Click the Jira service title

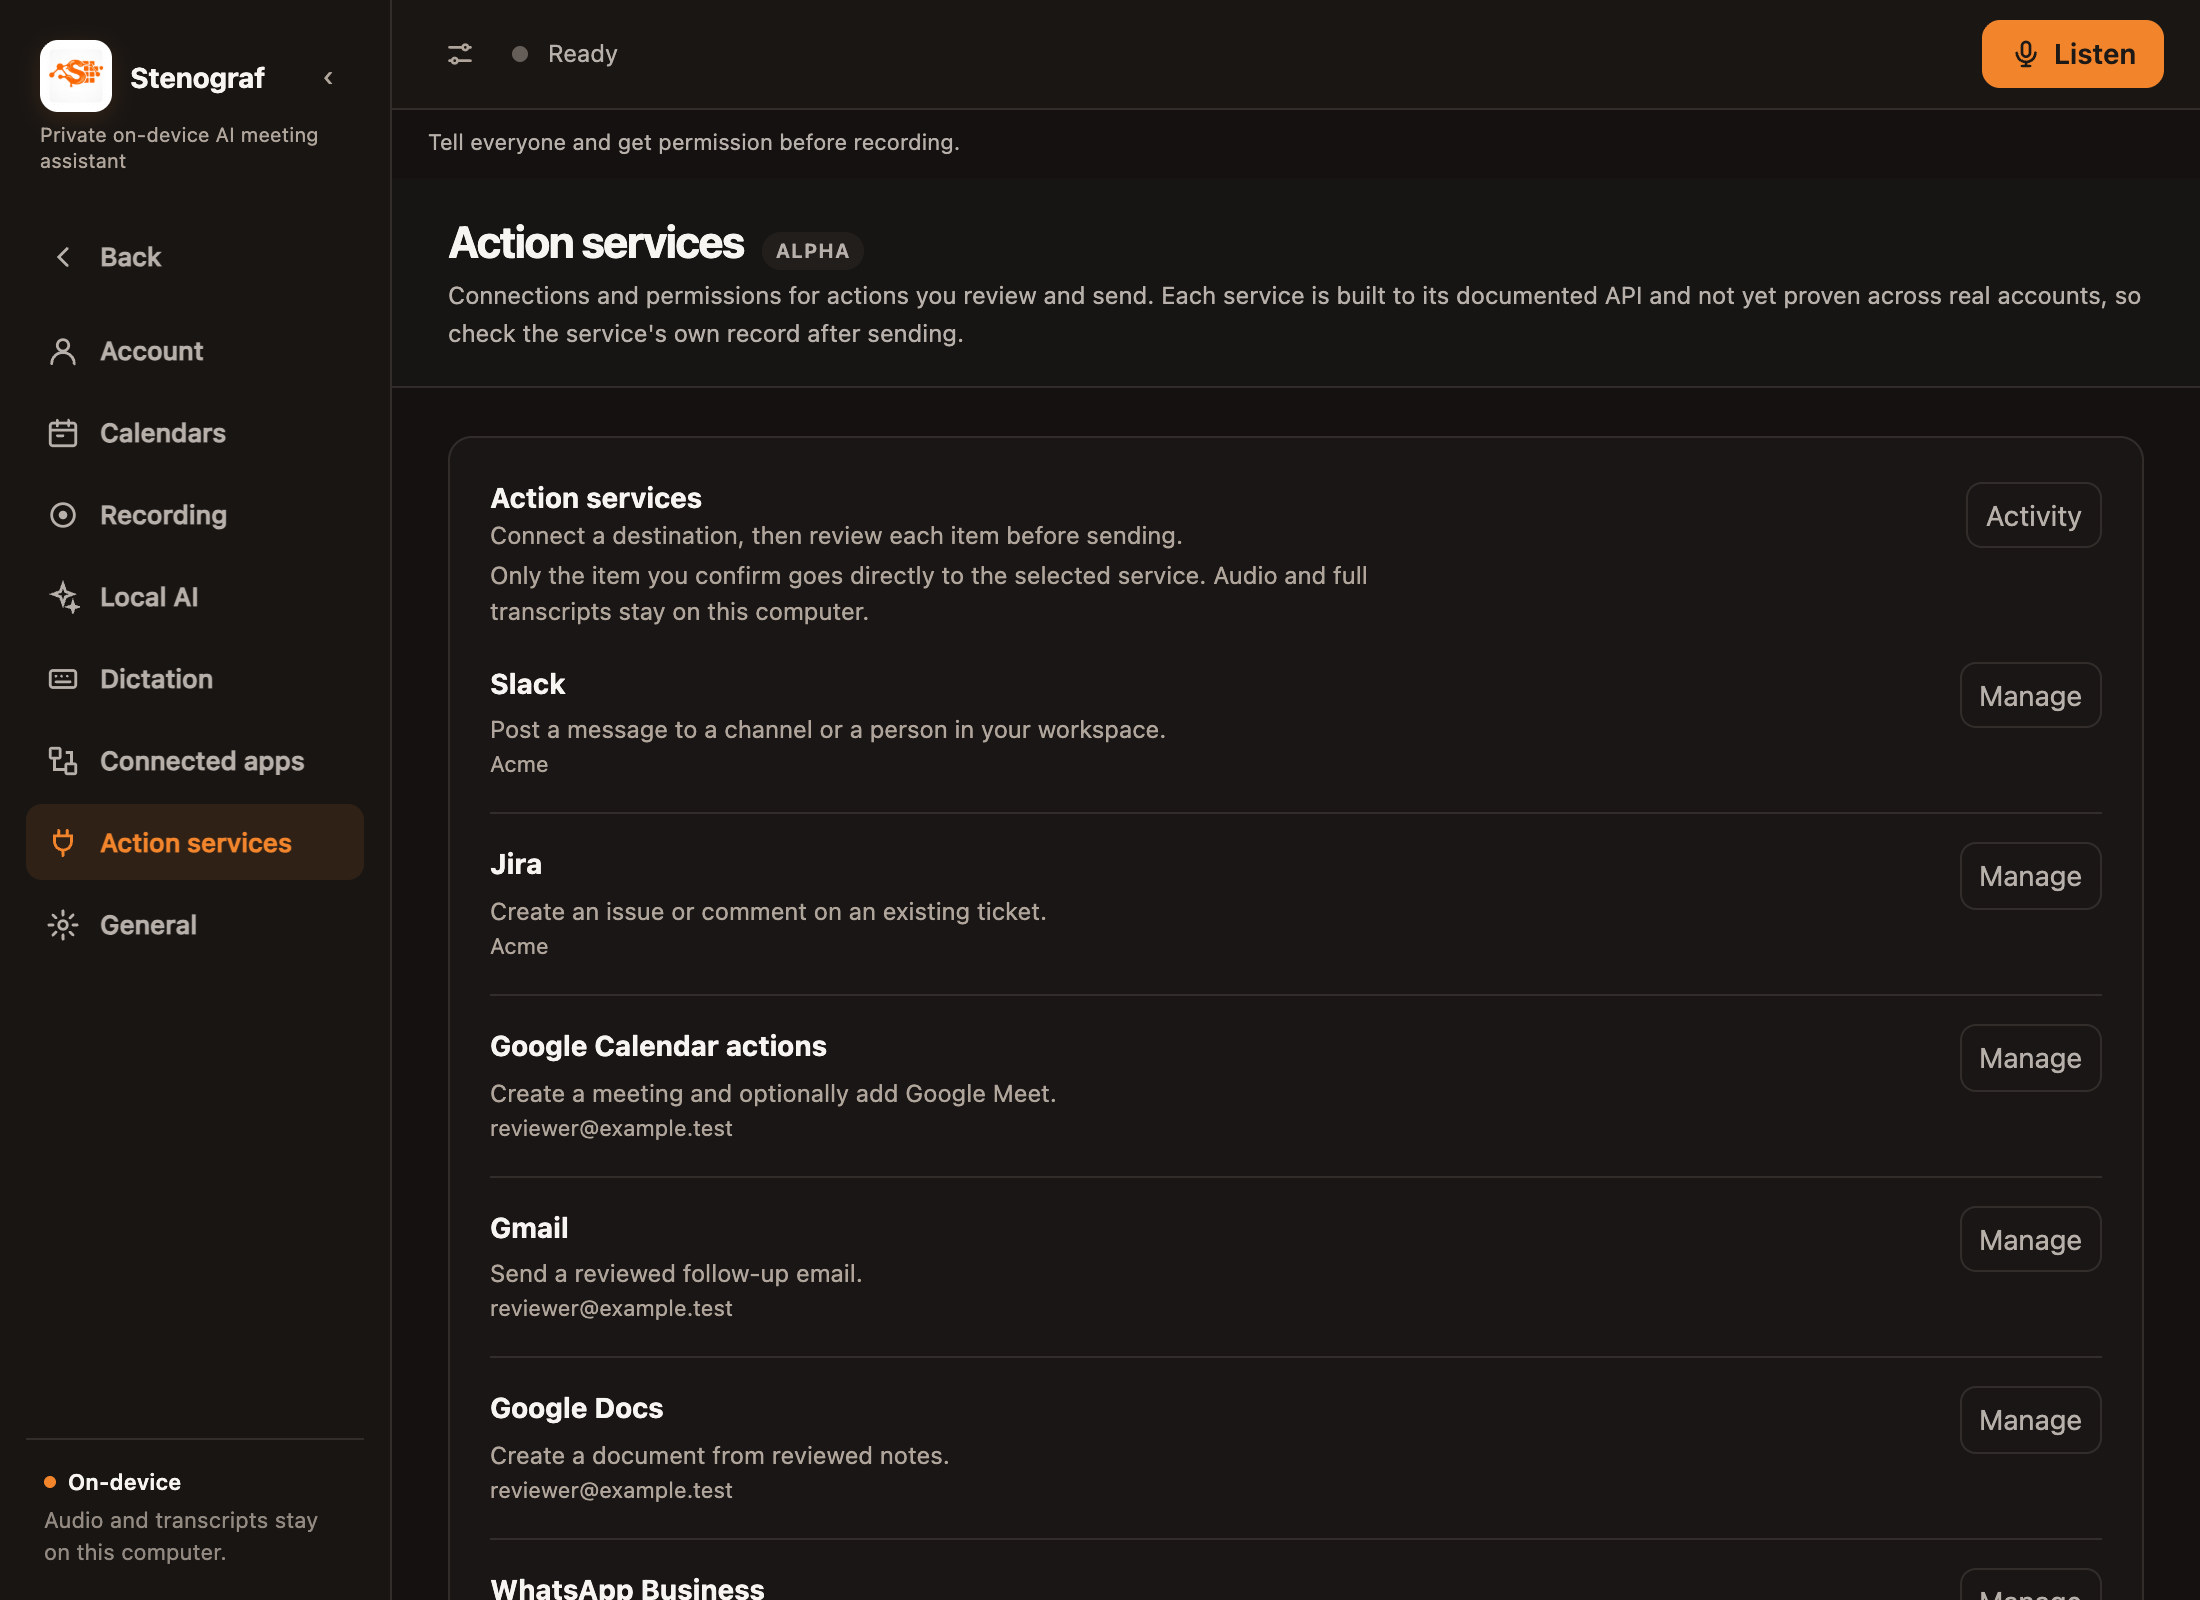click(x=516, y=864)
